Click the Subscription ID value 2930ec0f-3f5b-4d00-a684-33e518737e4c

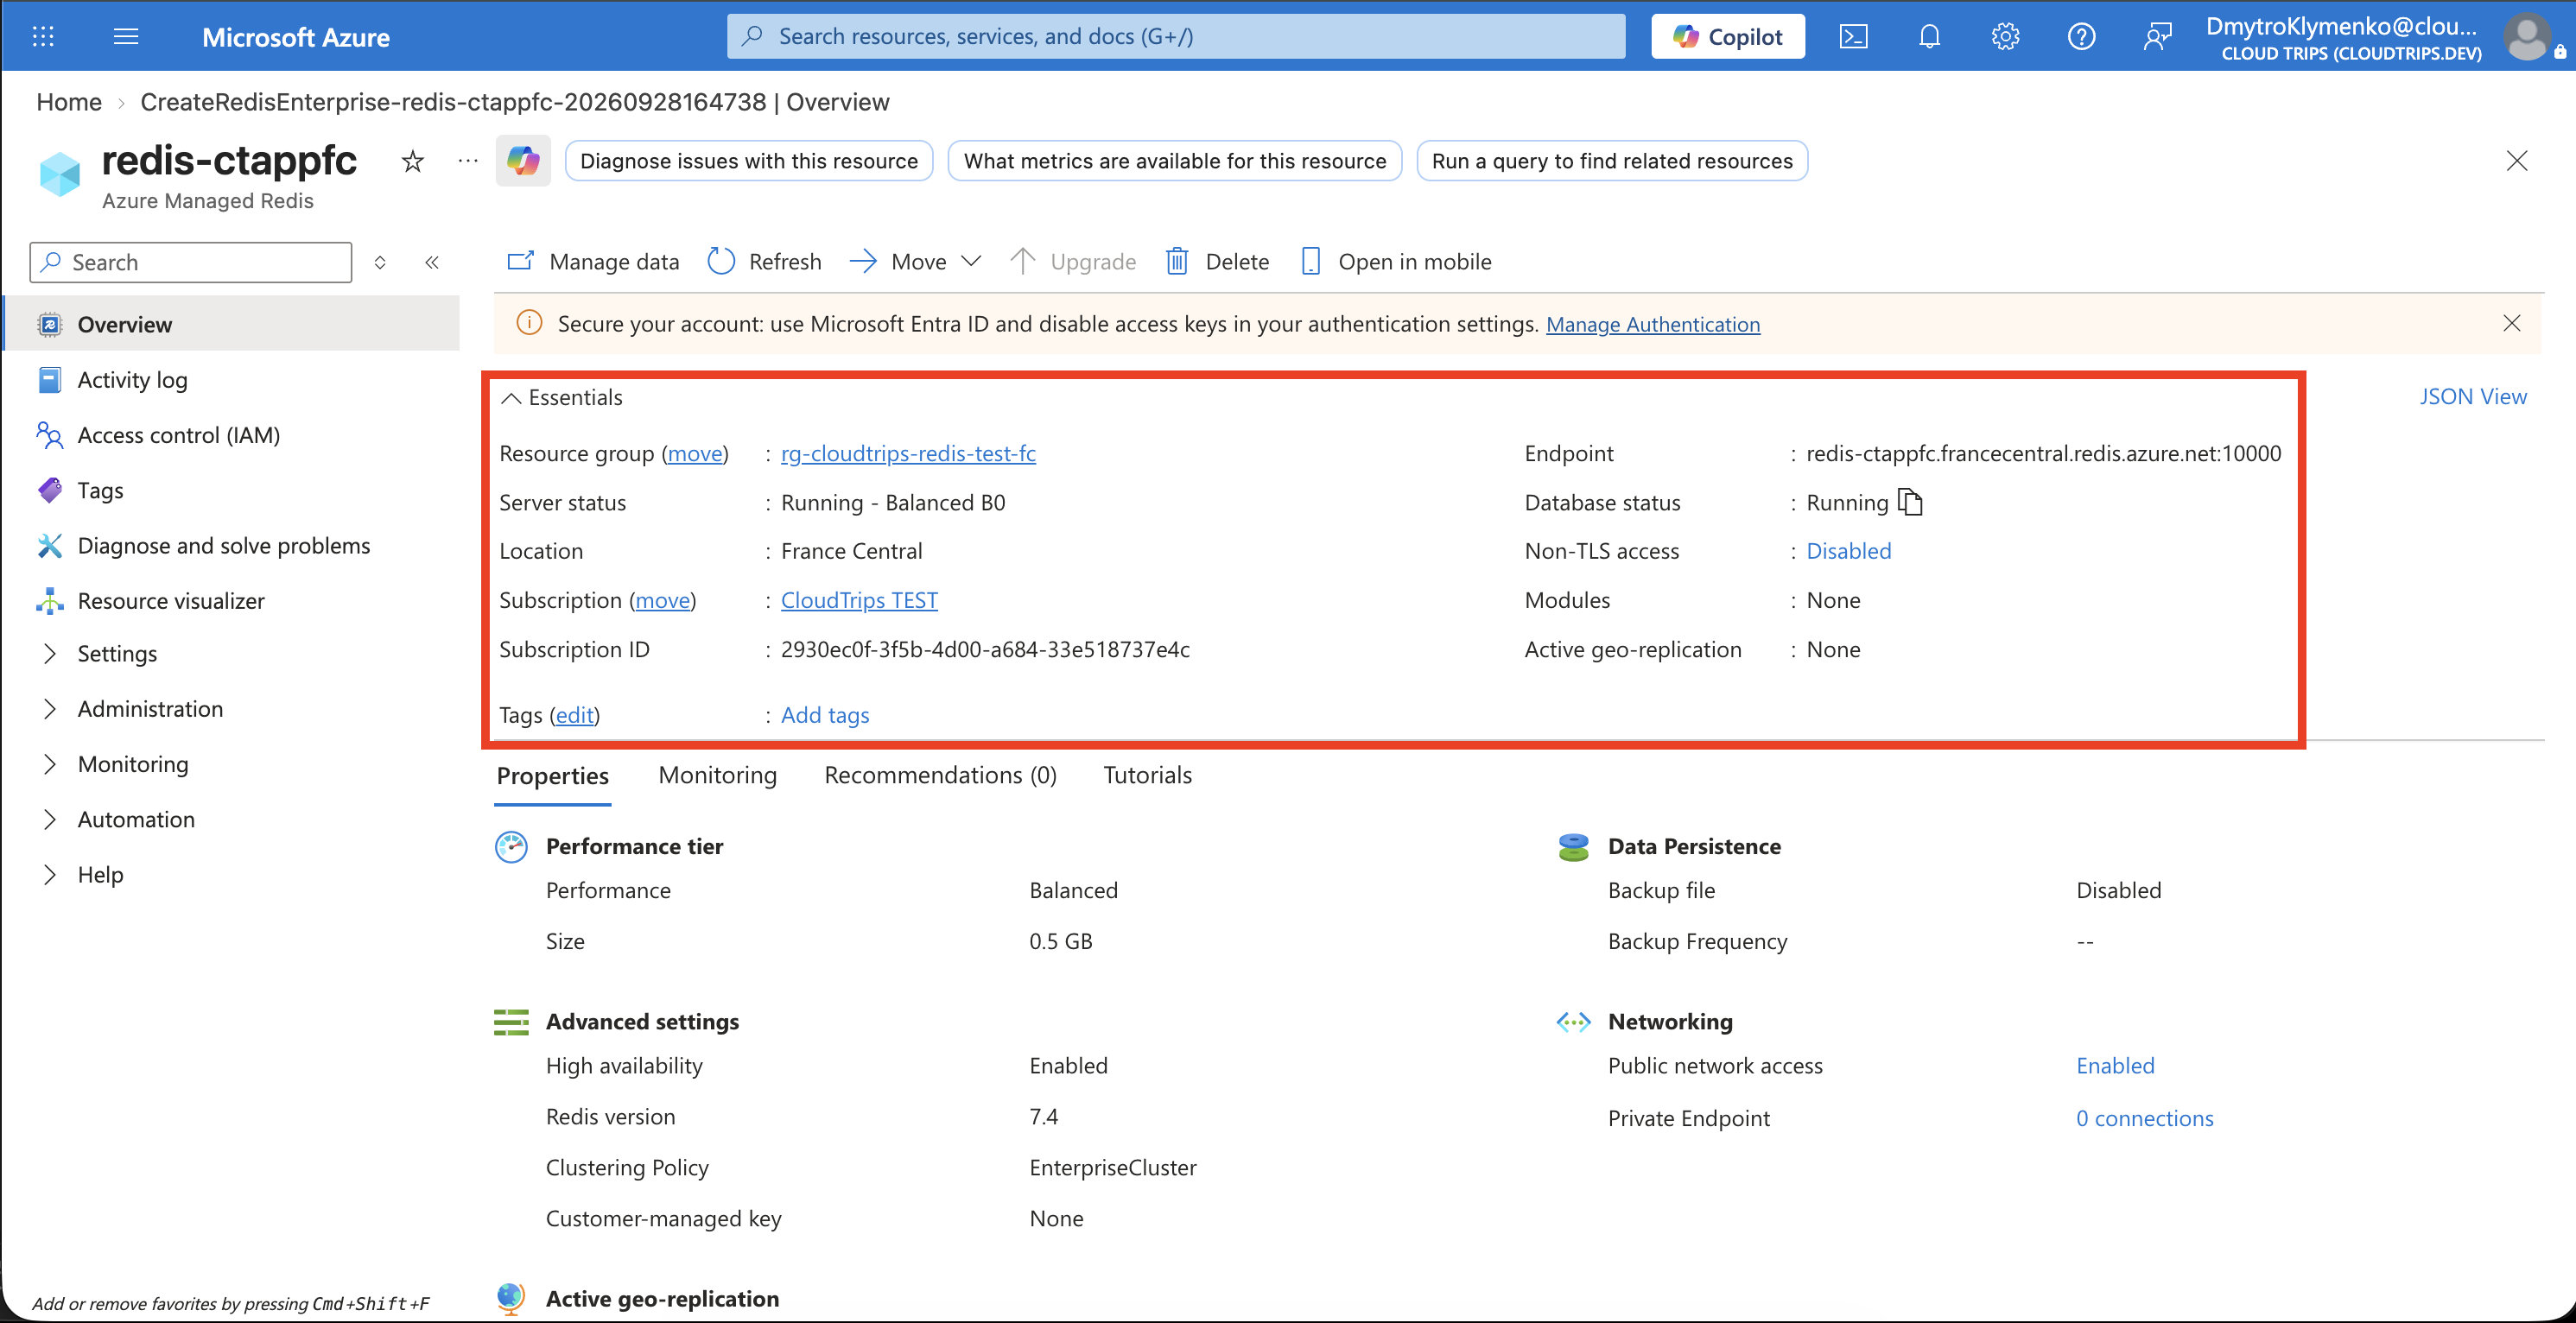click(x=985, y=649)
